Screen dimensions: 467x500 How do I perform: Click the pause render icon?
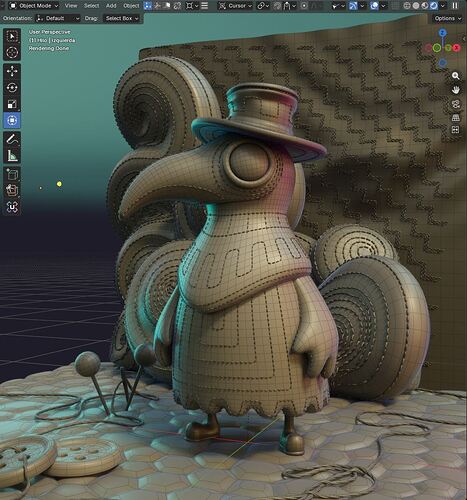point(455,6)
